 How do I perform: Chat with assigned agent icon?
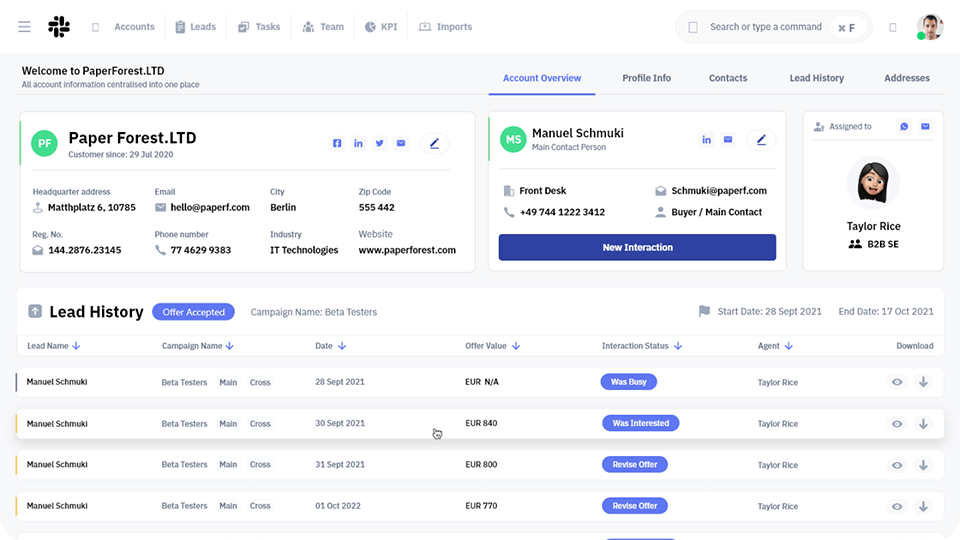(x=904, y=127)
